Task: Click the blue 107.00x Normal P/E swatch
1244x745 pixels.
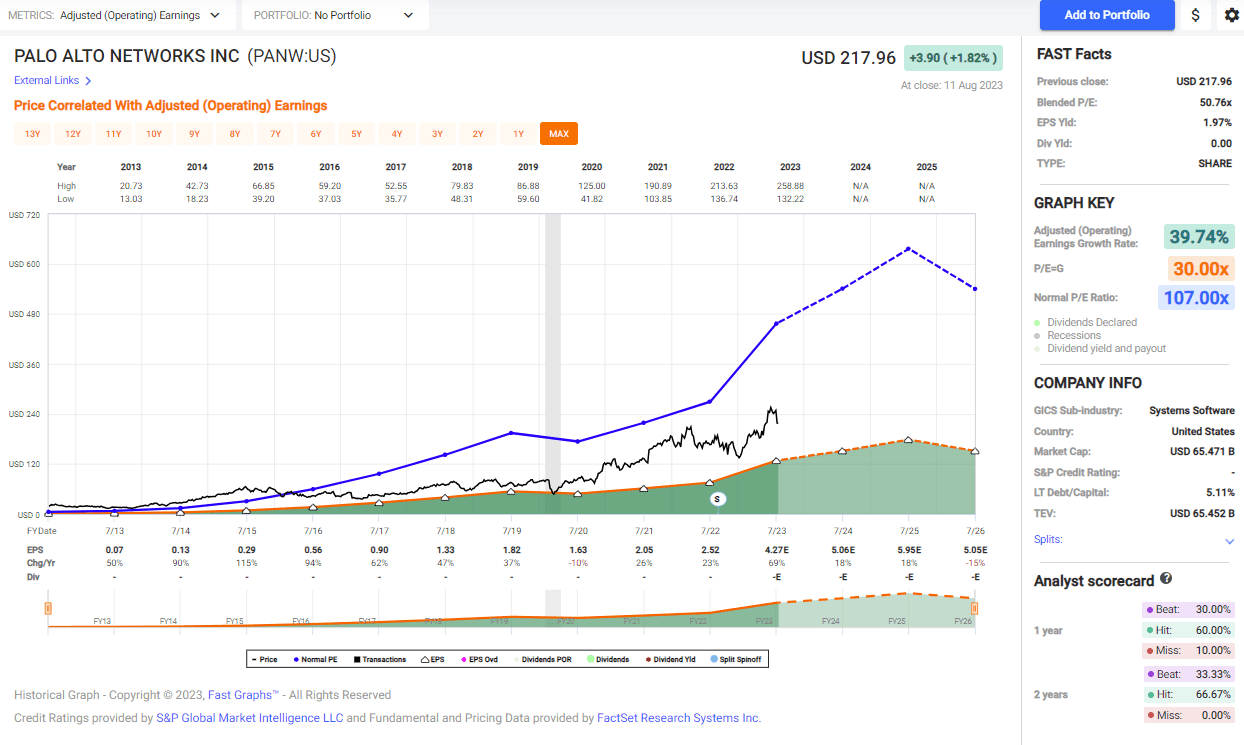Action: click(1196, 298)
